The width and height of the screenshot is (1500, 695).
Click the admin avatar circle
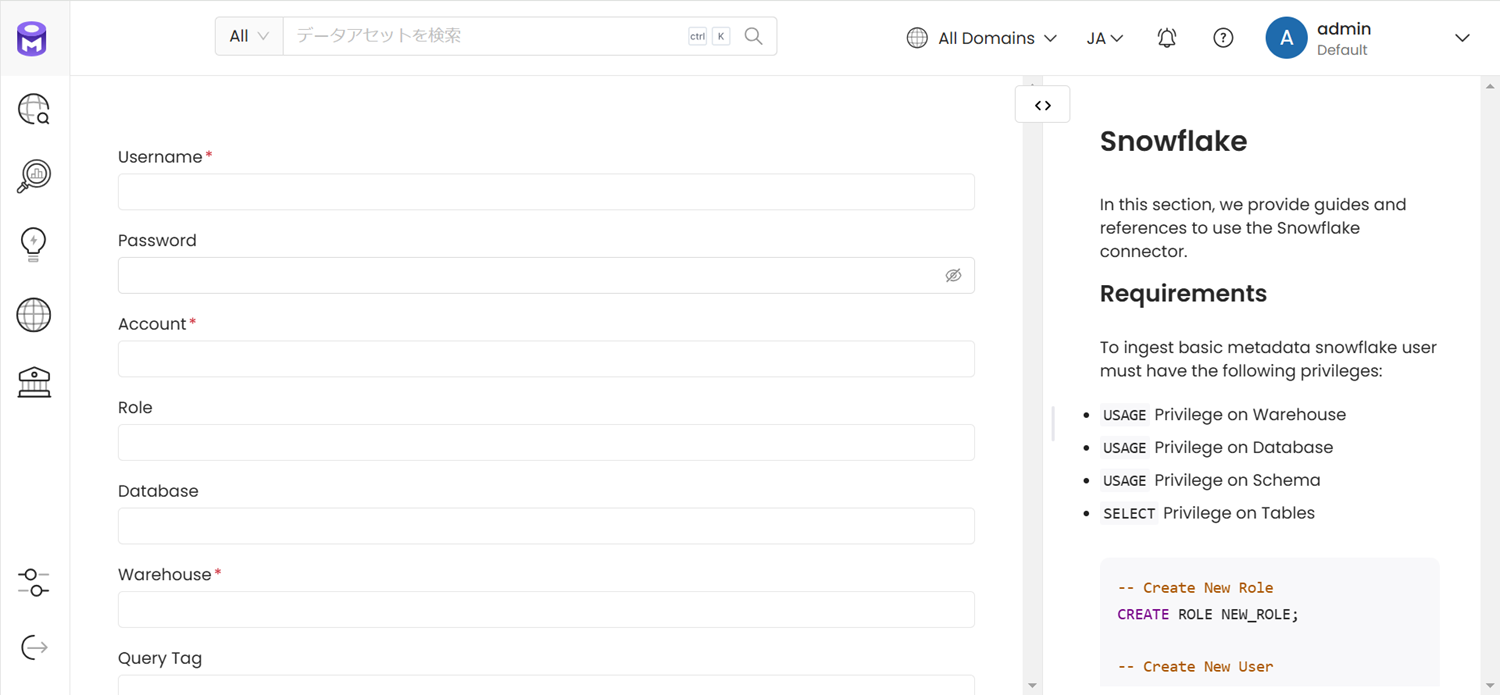[x=1287, y=38]
